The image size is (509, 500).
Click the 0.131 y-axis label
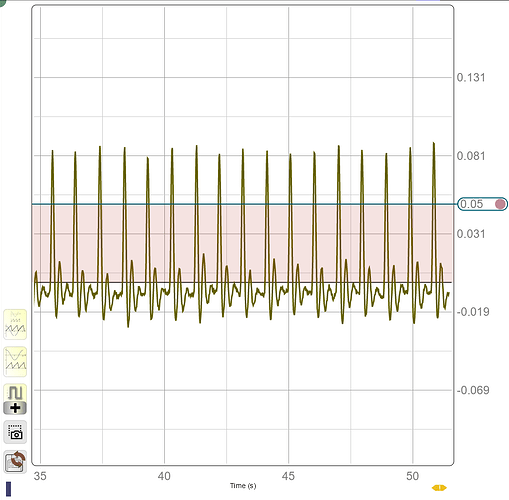471,77
